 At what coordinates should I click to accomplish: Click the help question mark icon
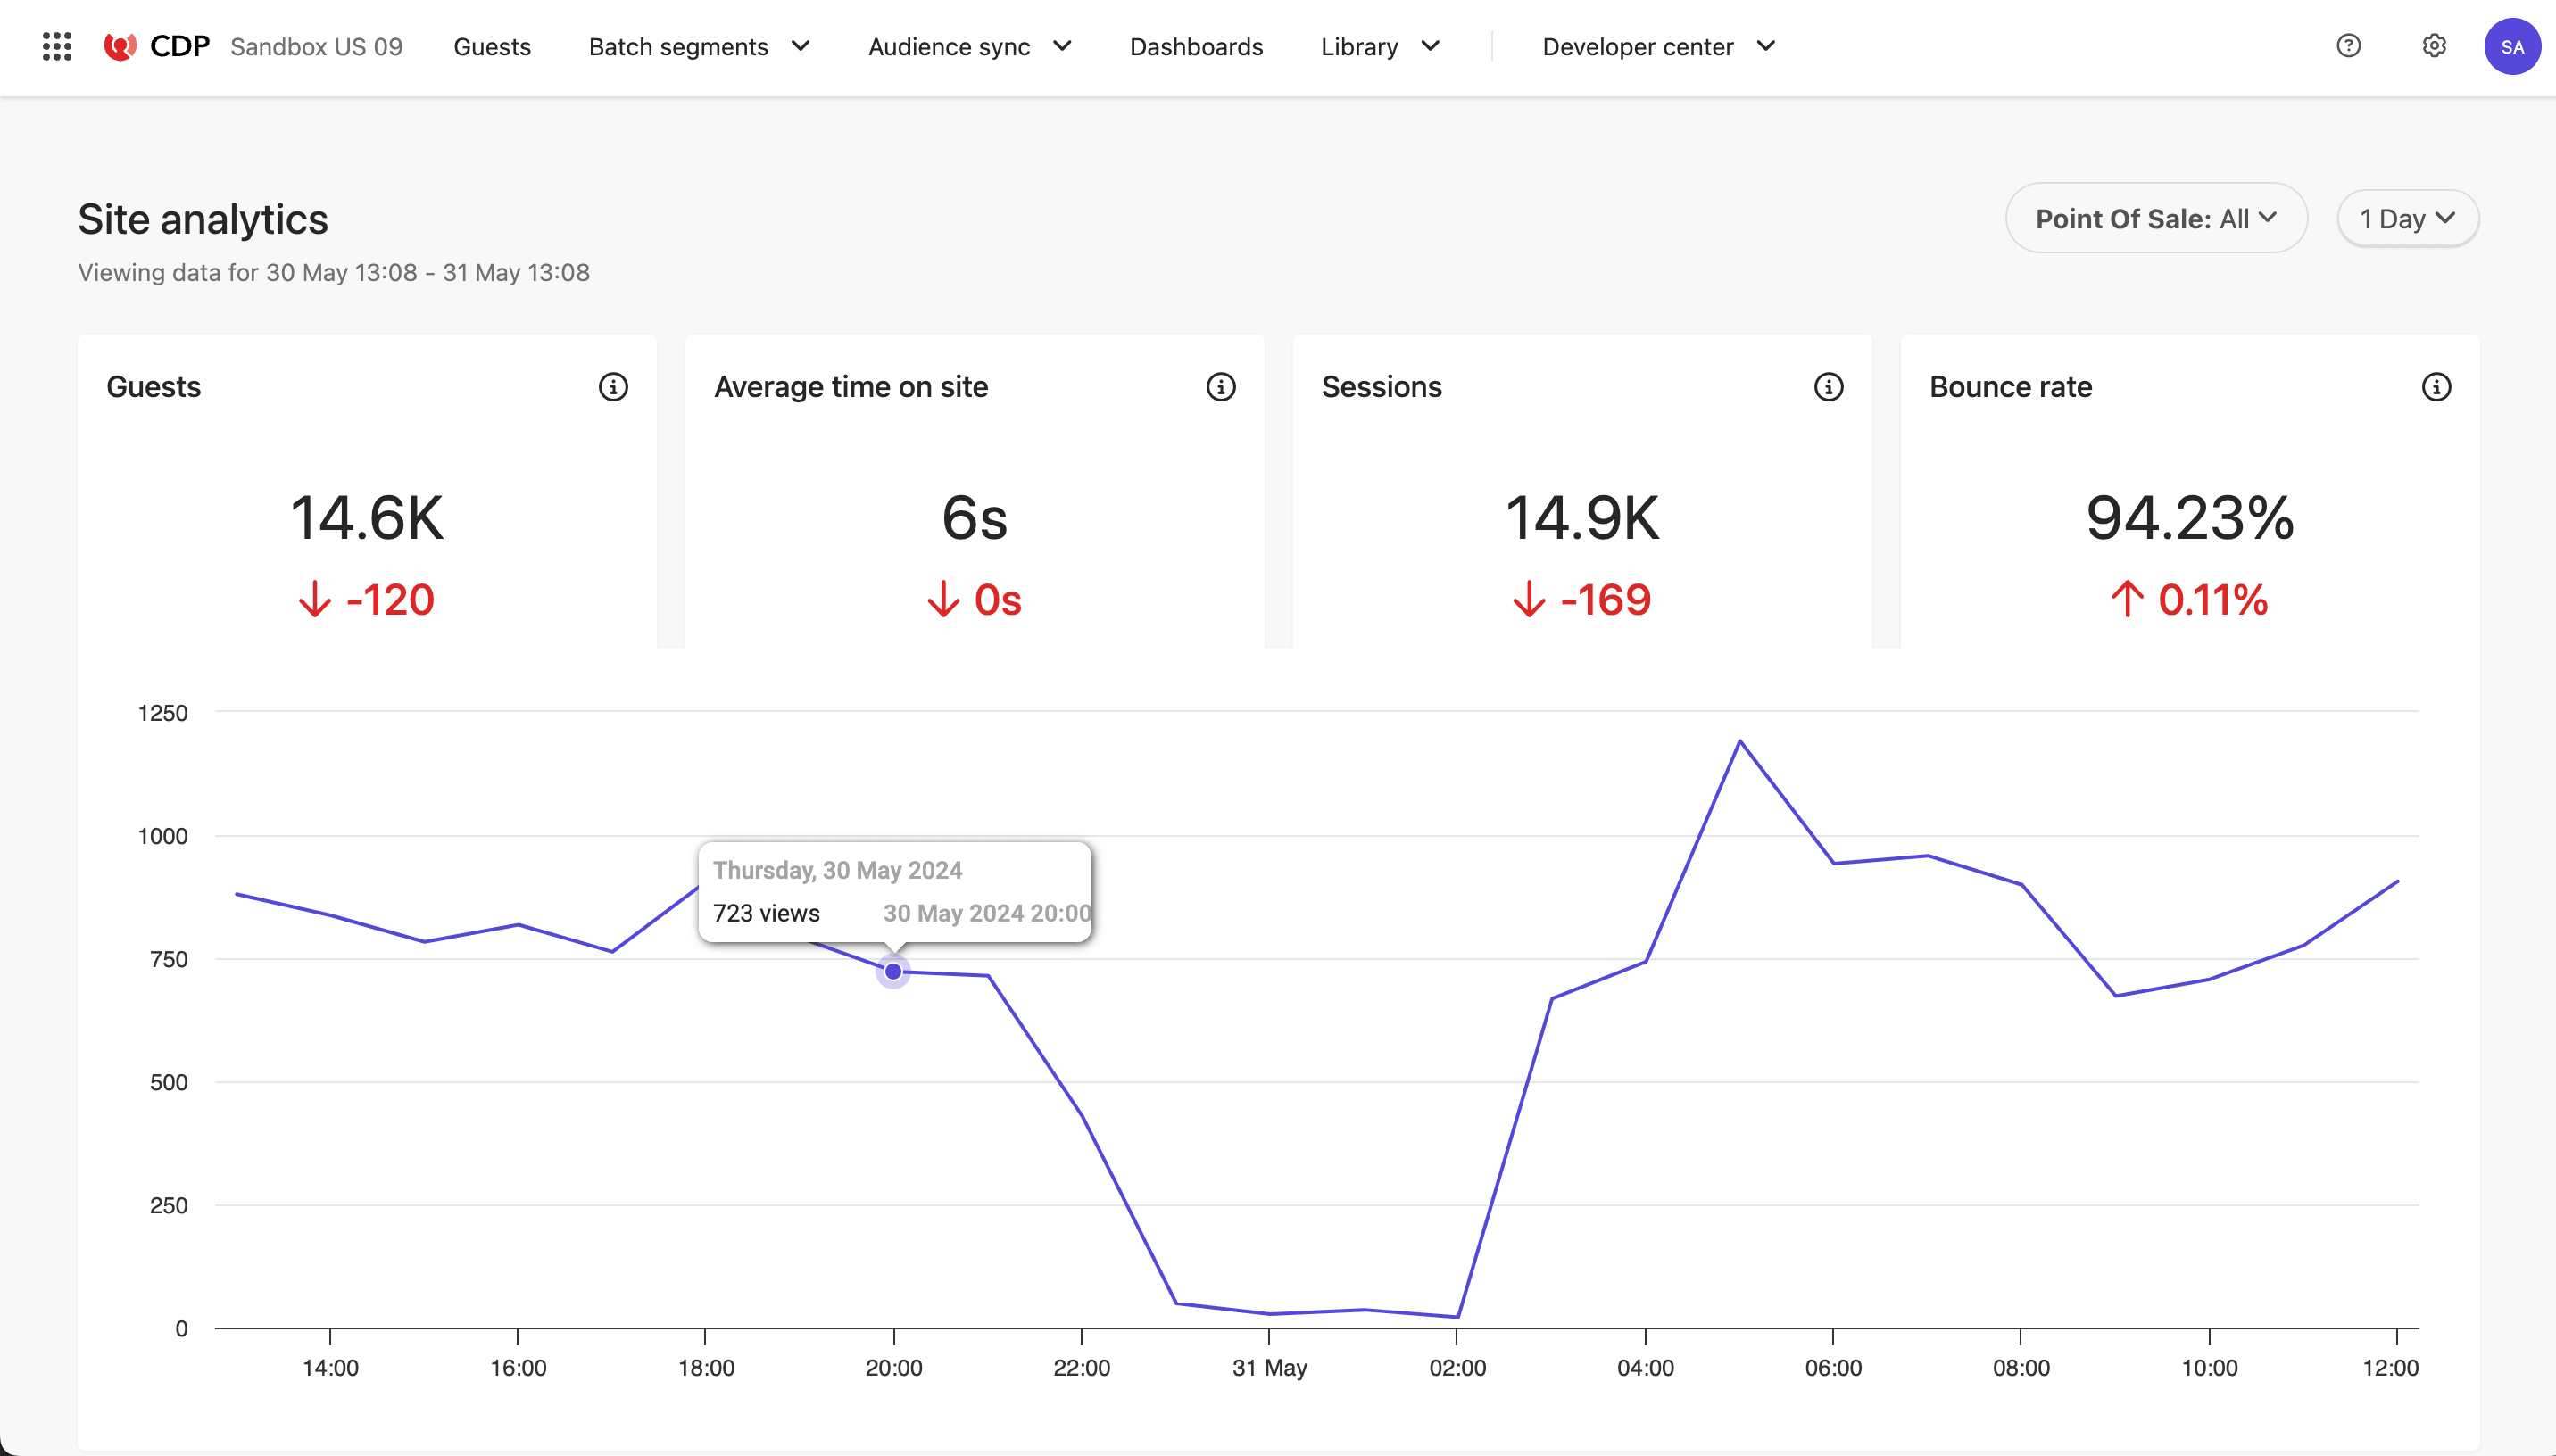pyautogui.click(x=2349, y=47)
